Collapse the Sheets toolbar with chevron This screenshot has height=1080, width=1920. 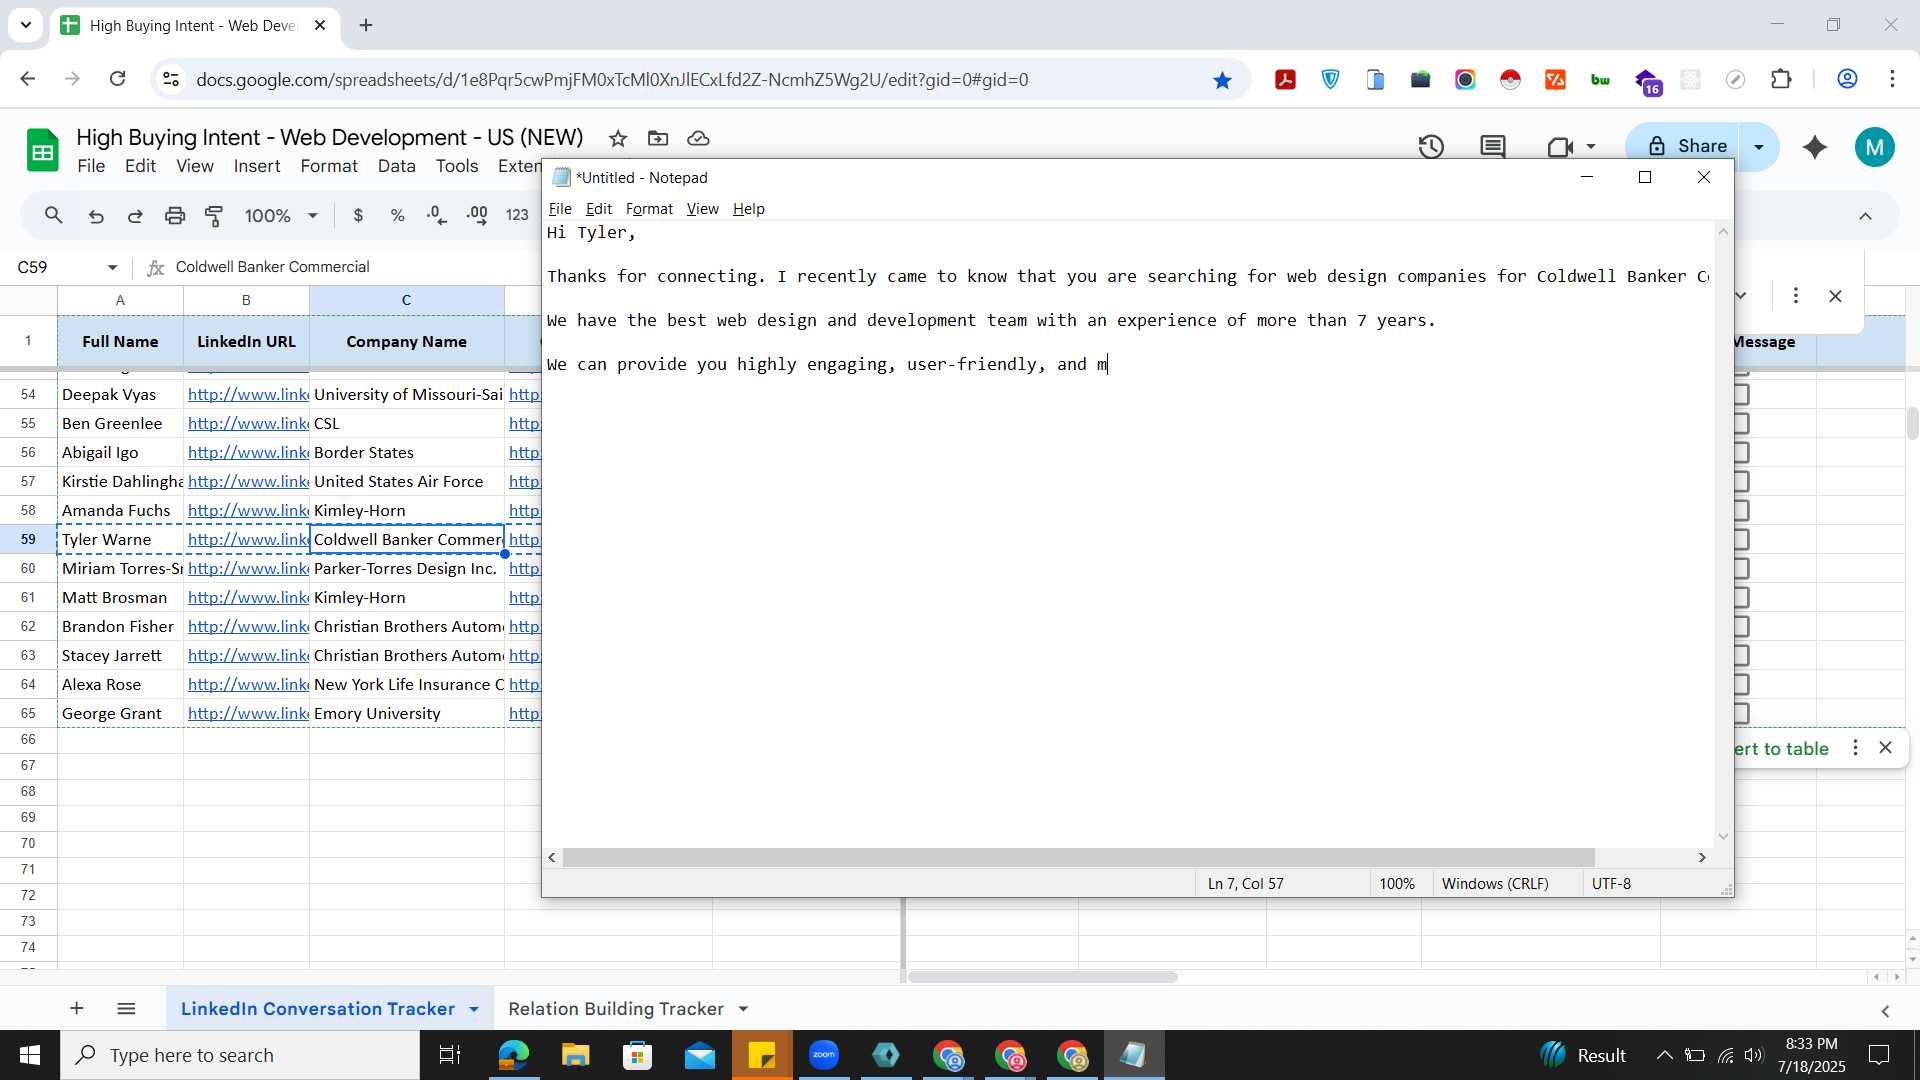(1865, 216)
